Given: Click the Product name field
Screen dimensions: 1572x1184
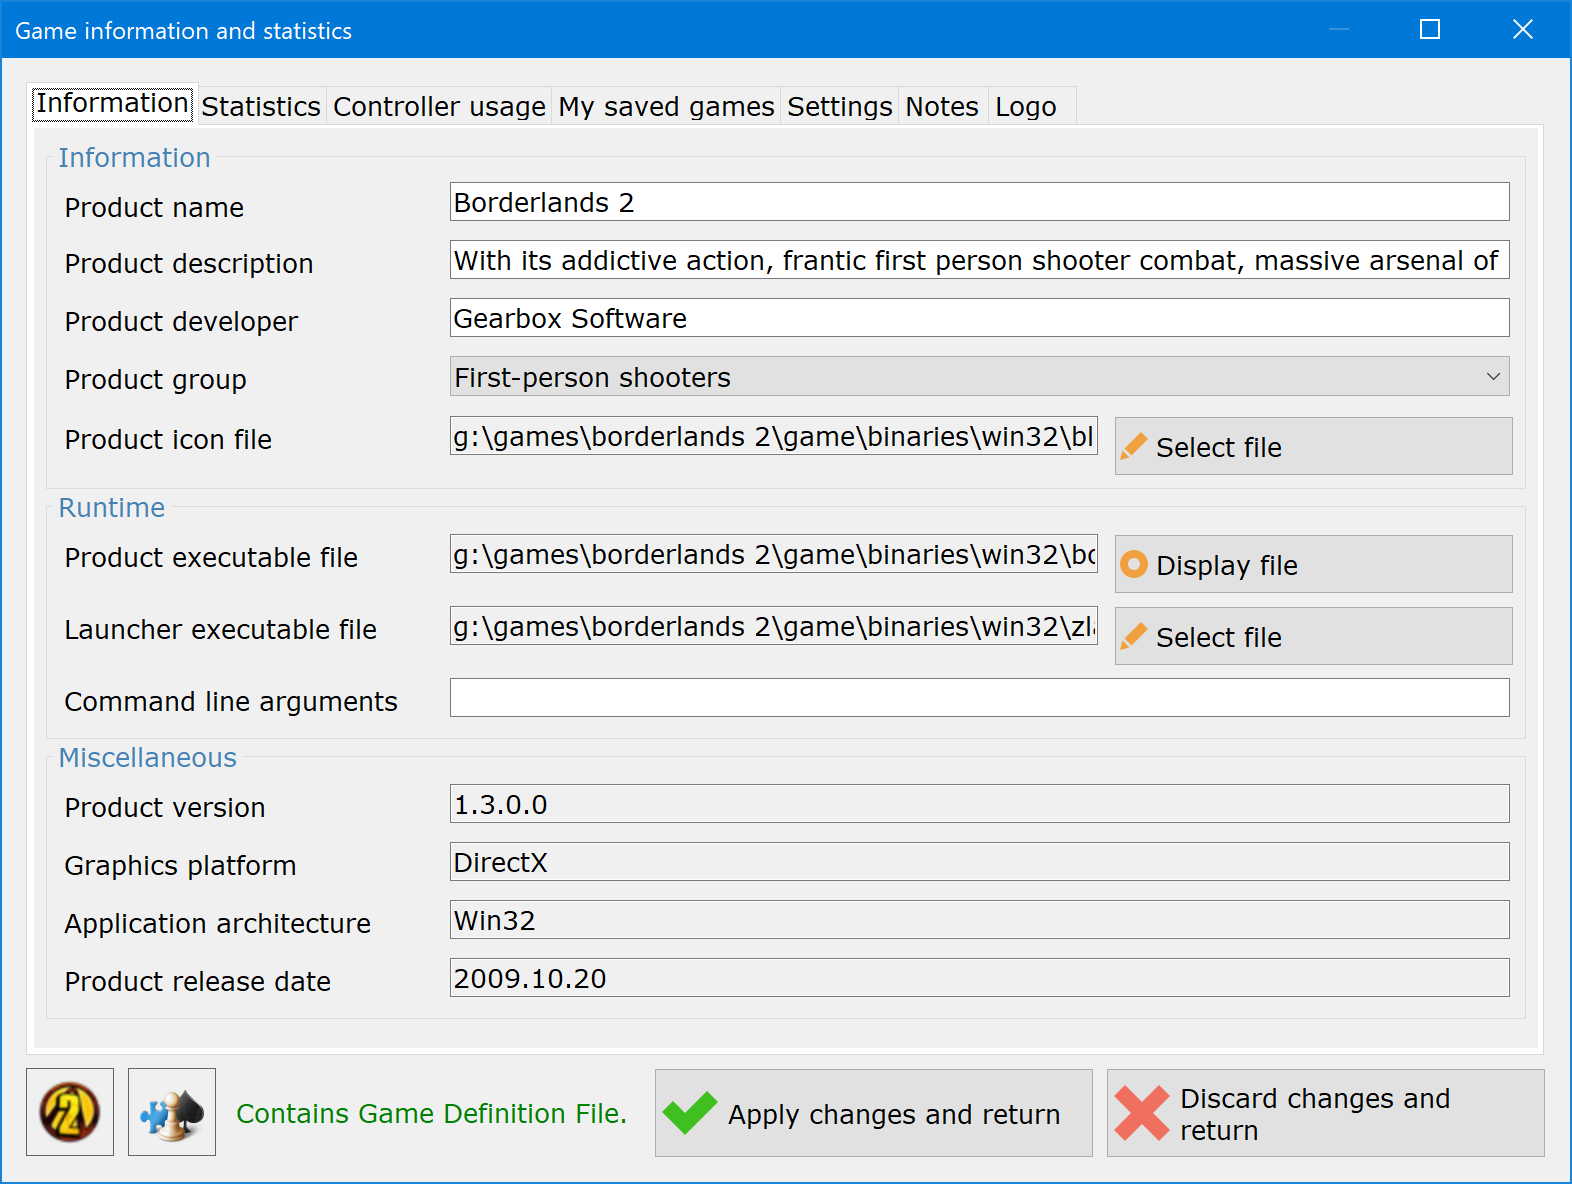Looking at the screenshot, I should tap(980, 202).
